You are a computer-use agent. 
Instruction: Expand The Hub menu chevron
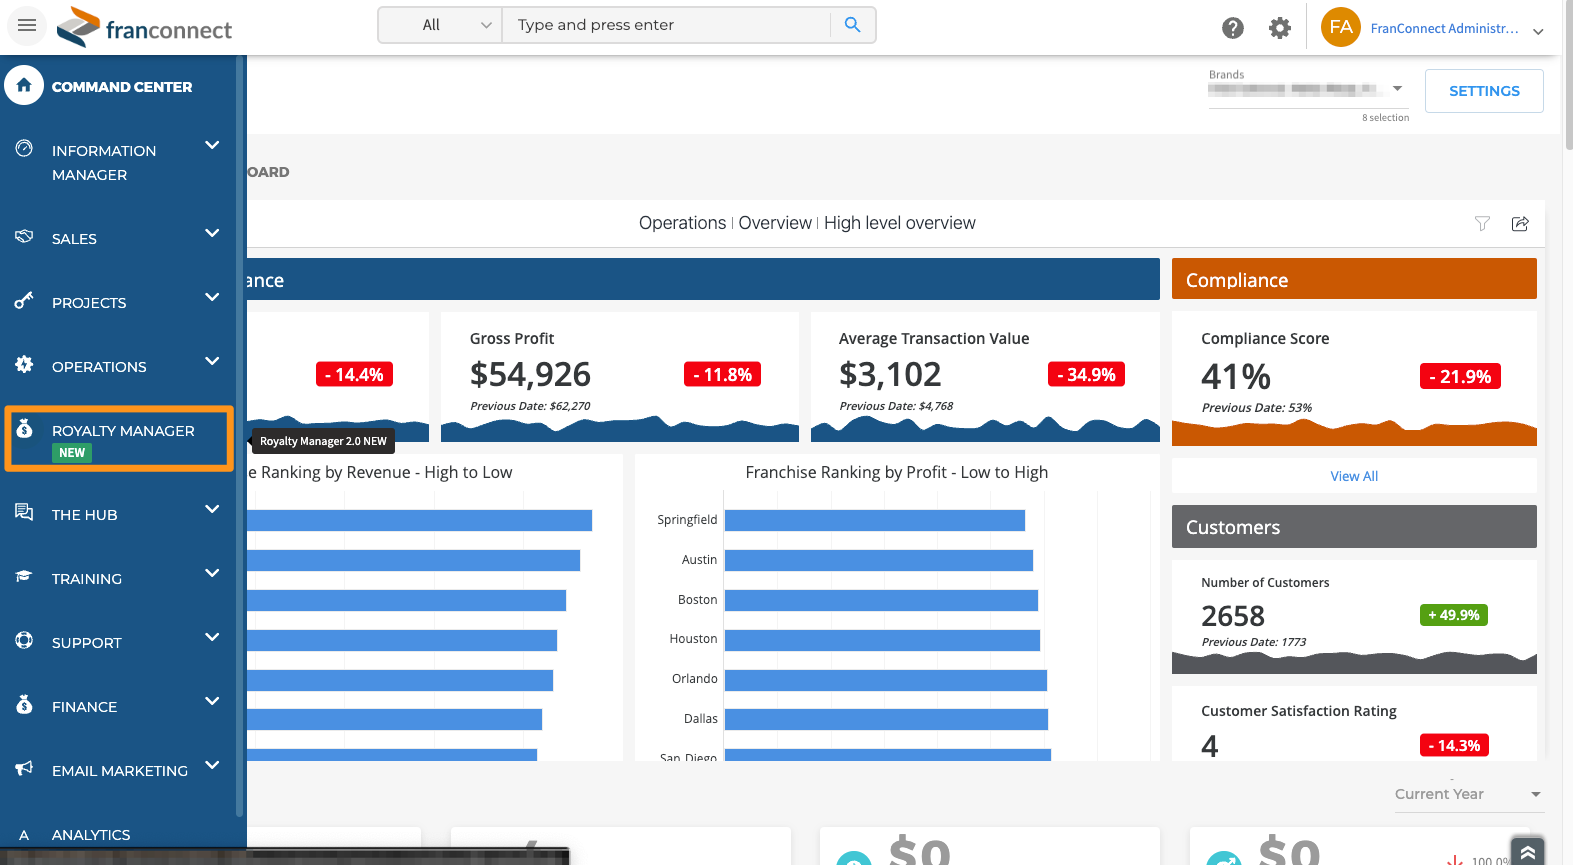click(212, 509)
